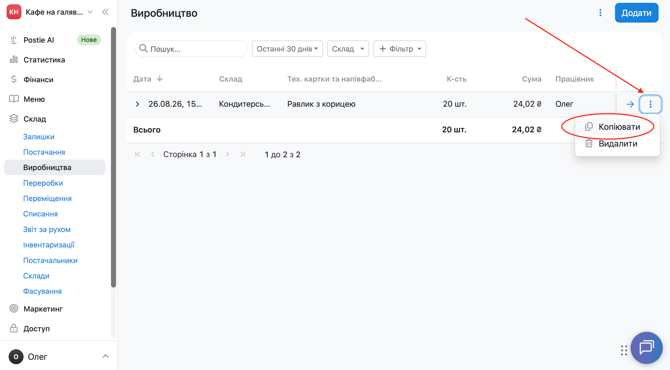Open Фасування in the sidebar
Image resolution: width=670 pixels, height=370 pixels.
42,291
